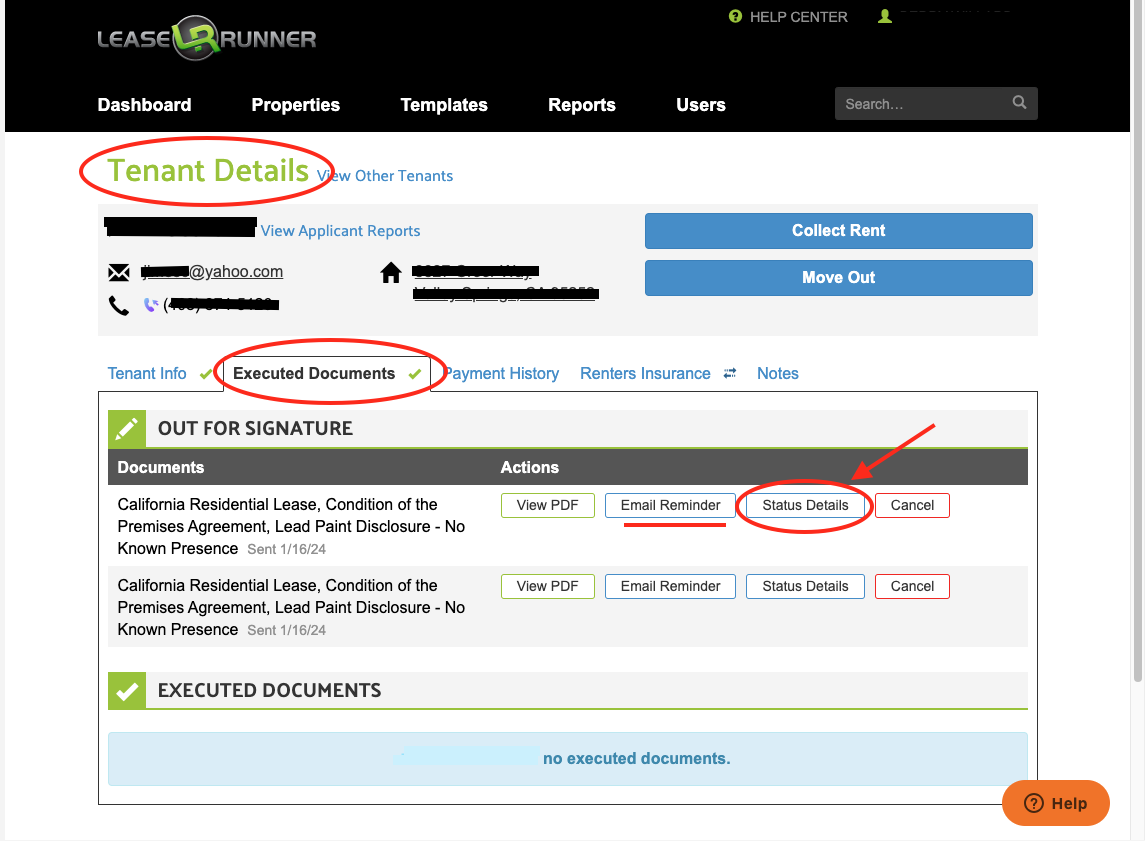Open the Properties menu
Viewport: 1145px width, 841px height.
[x=295, y=105]
